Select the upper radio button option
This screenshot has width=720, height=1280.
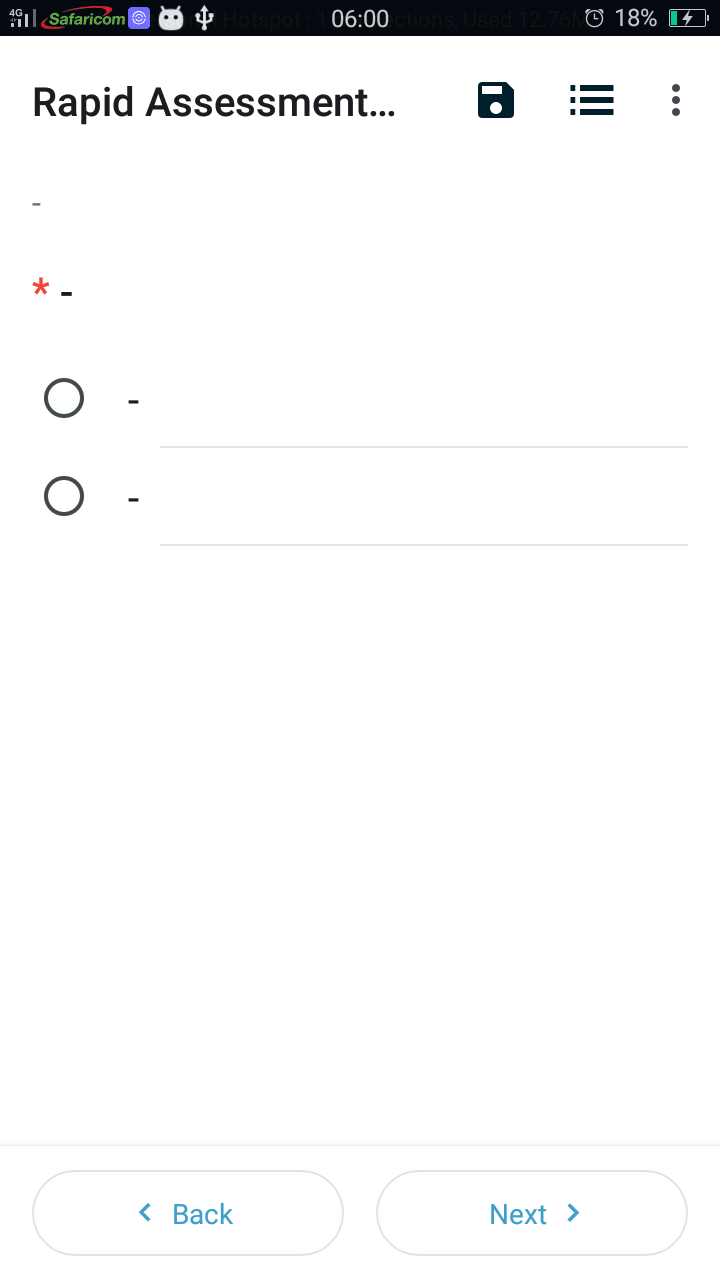coord(64,399)
